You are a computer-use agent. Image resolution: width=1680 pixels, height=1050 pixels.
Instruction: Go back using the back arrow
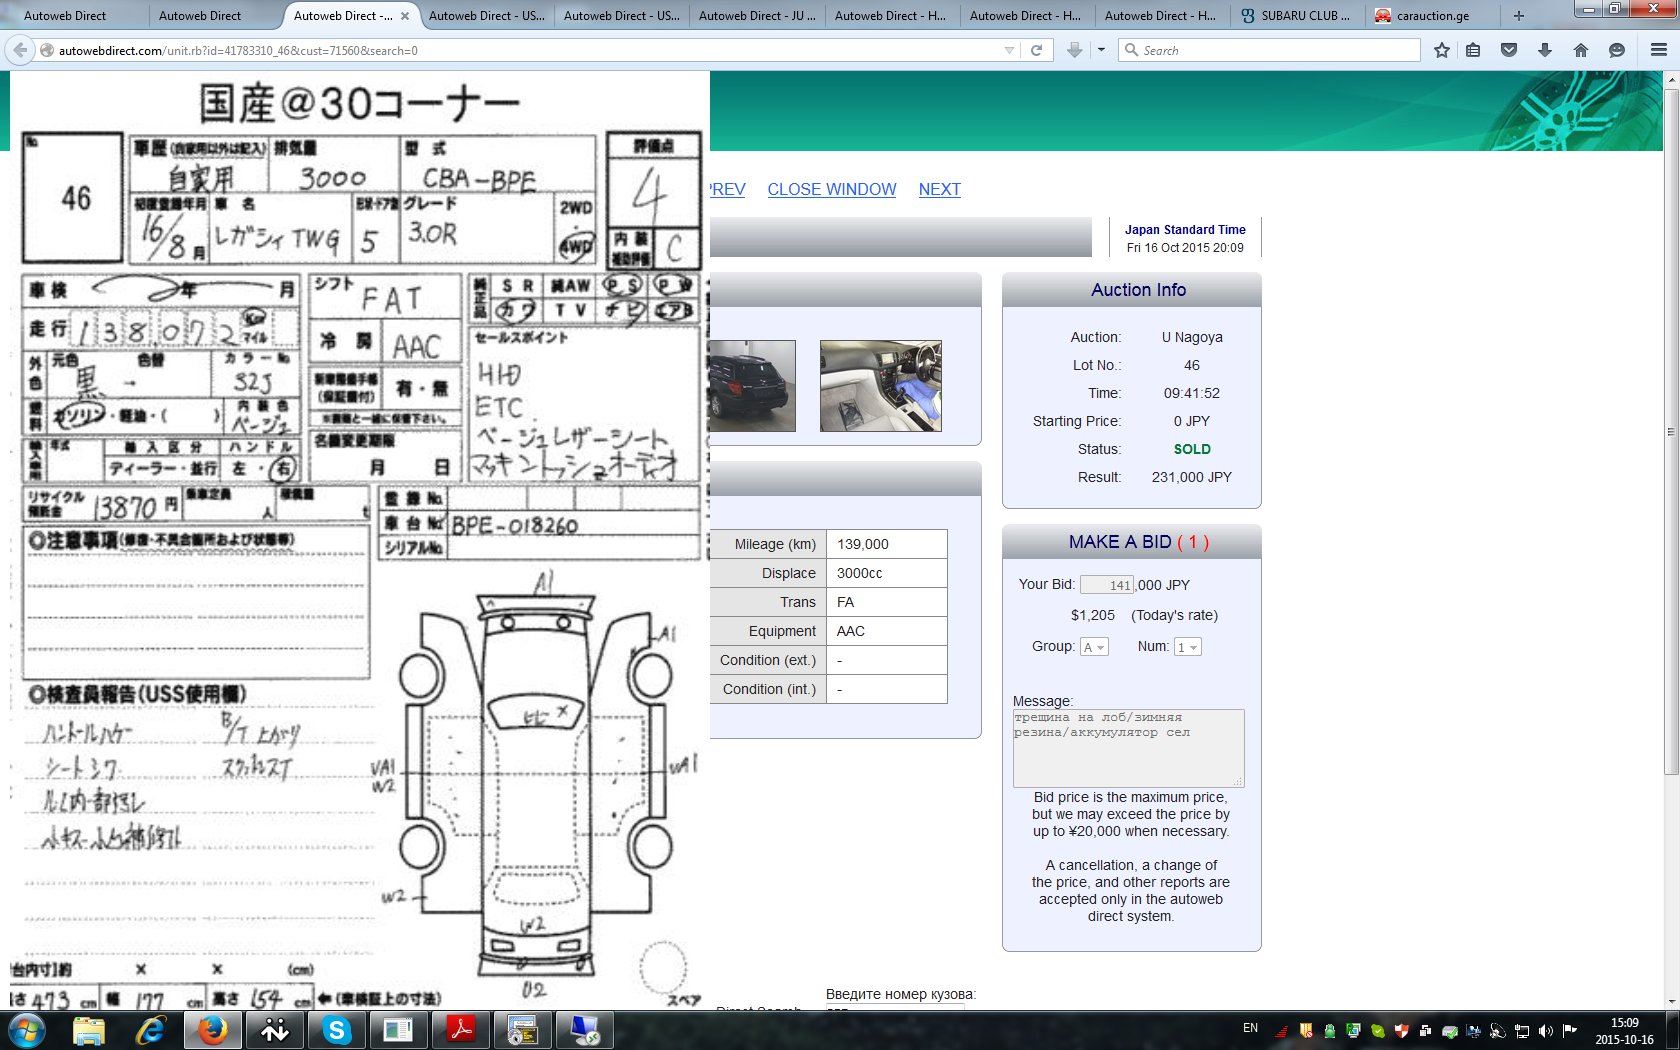tap(20, 50)
